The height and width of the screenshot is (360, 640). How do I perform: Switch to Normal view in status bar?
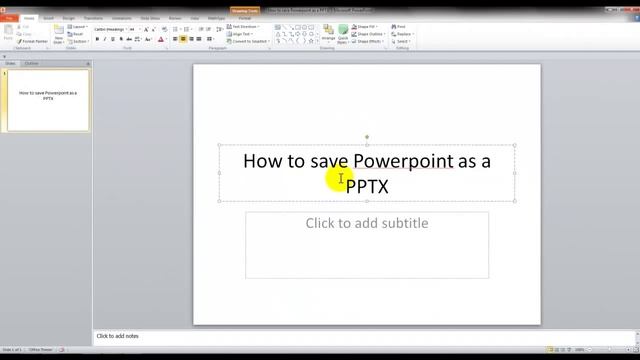550,350
